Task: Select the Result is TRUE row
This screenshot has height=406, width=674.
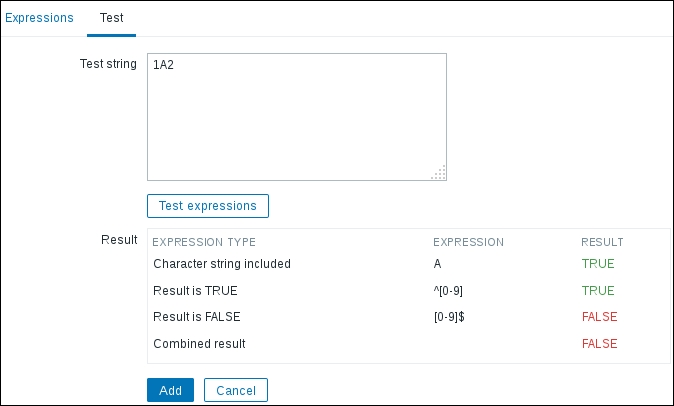Action: click(195, 291)
